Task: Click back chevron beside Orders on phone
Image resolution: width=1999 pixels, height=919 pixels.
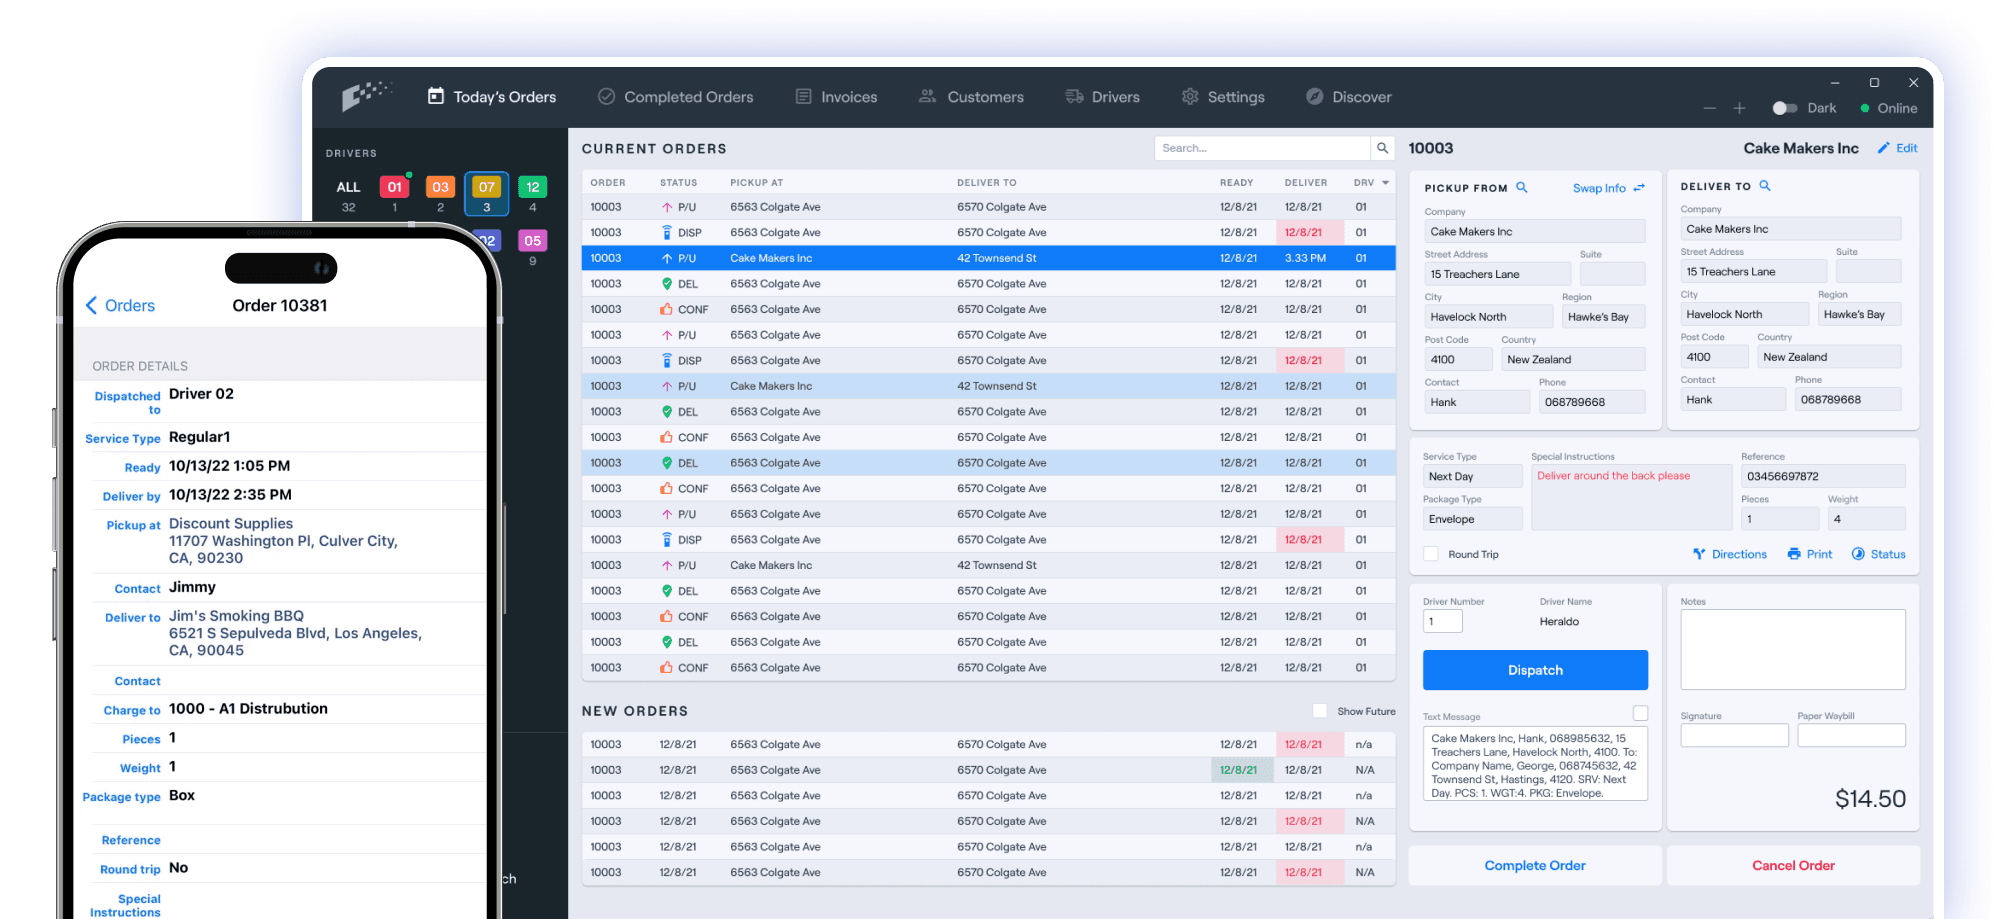Action: tap(91, 305)
